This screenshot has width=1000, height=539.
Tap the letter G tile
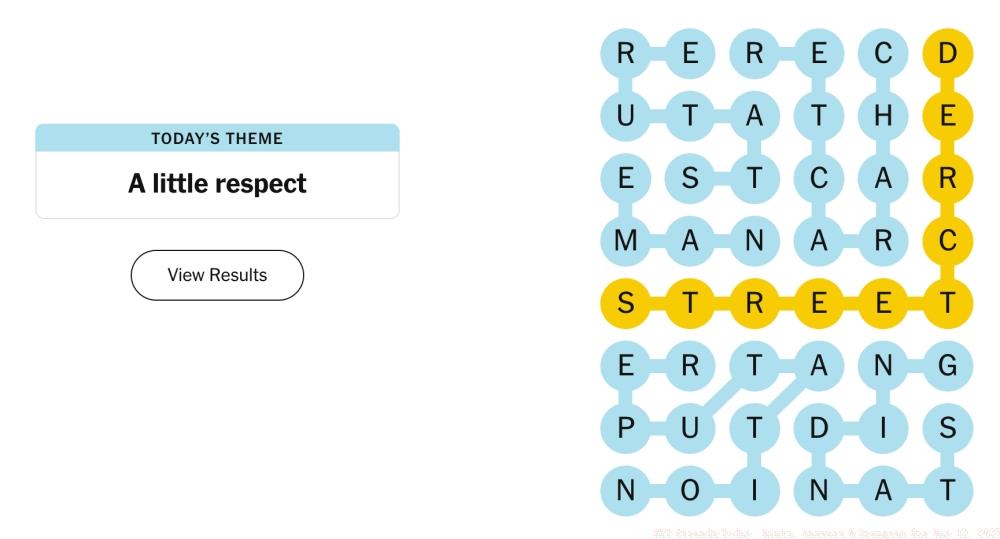coord(948,366)
